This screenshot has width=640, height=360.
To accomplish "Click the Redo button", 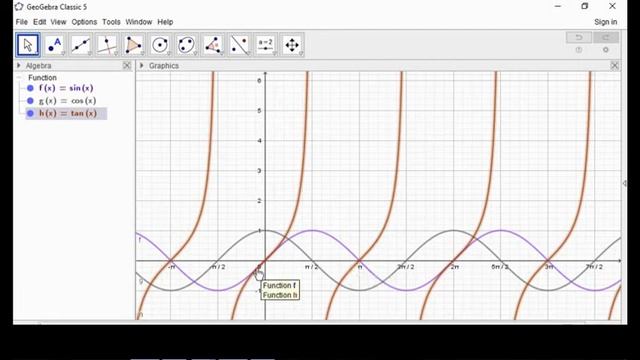I will pos(606,38).
